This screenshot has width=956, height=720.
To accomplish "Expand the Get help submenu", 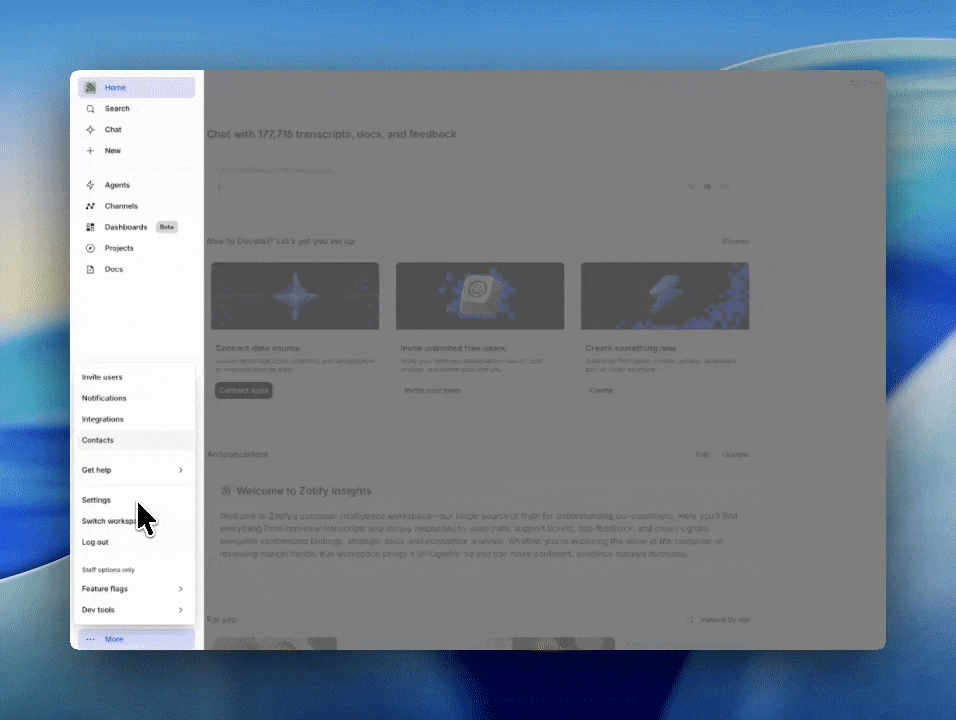I will point(134,470).
